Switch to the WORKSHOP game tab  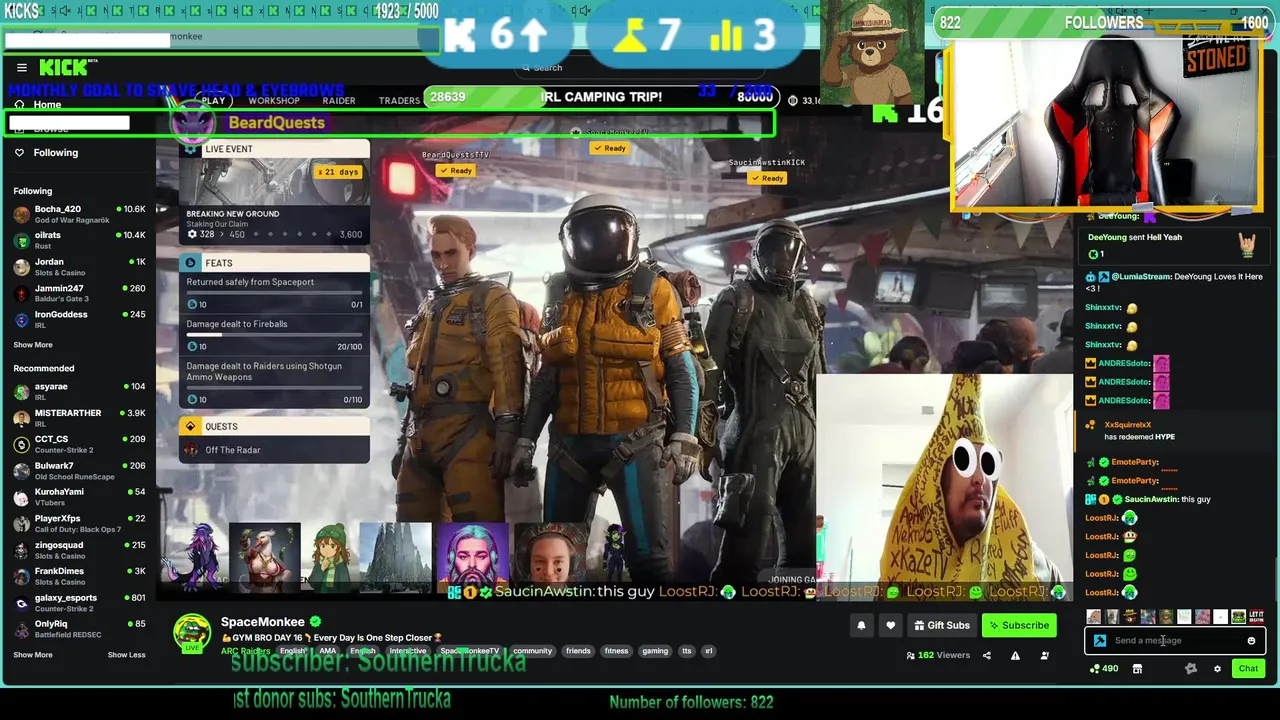click(x=273, y=101)
